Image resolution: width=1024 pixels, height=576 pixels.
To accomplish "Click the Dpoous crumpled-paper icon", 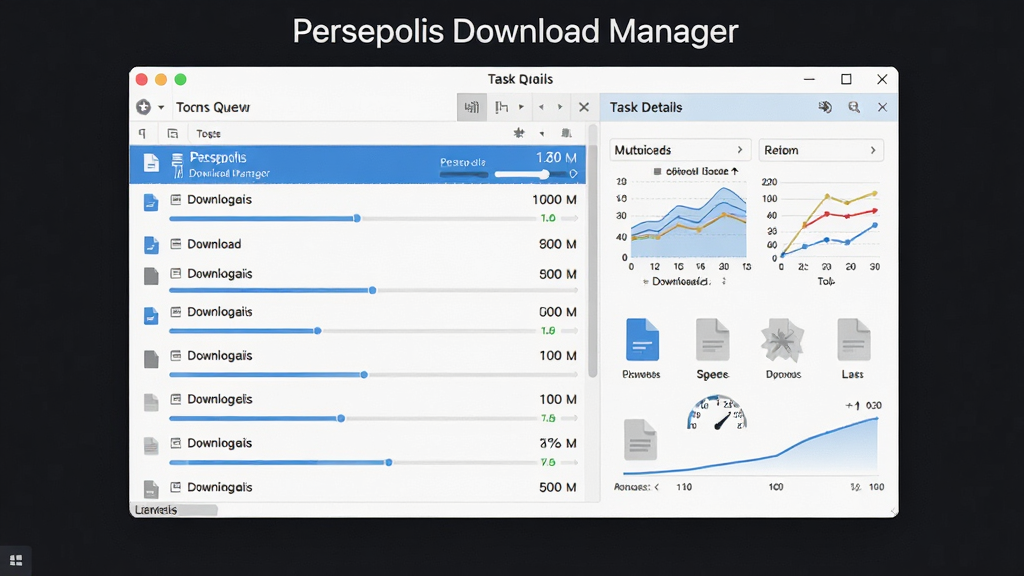I will (782, 340).
